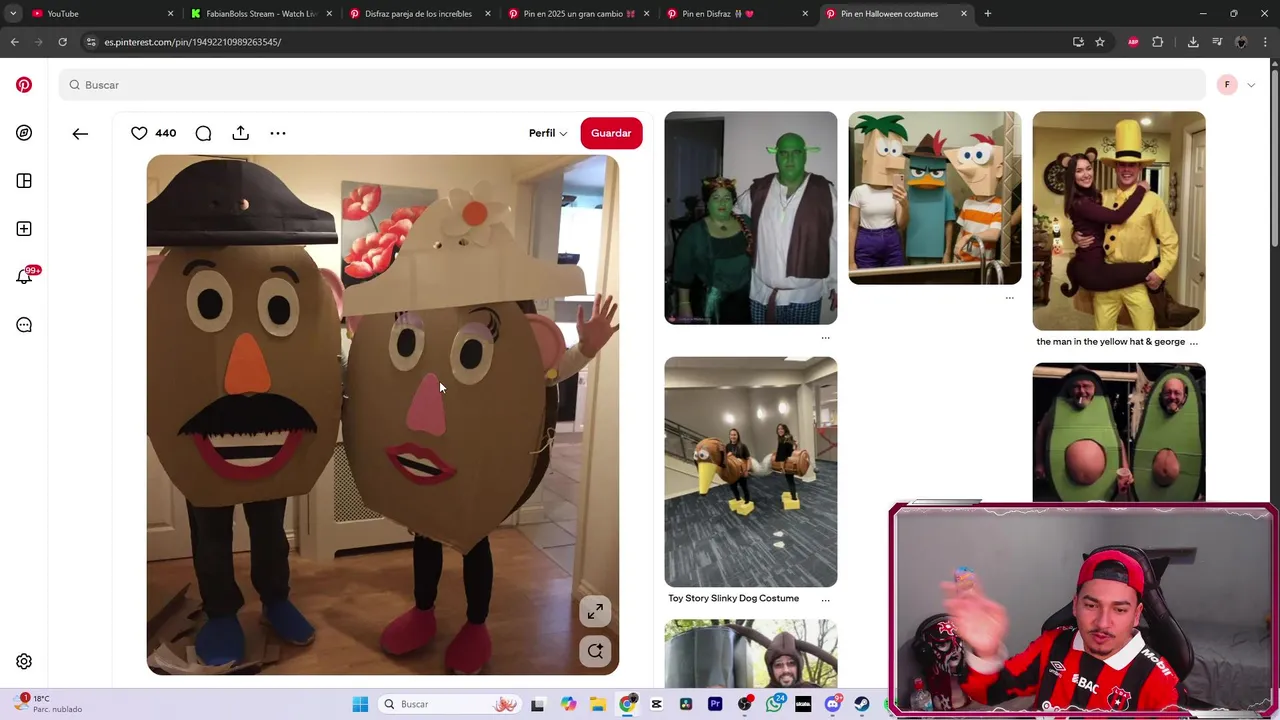Open the Slinky Dog costume pin image

751,472
